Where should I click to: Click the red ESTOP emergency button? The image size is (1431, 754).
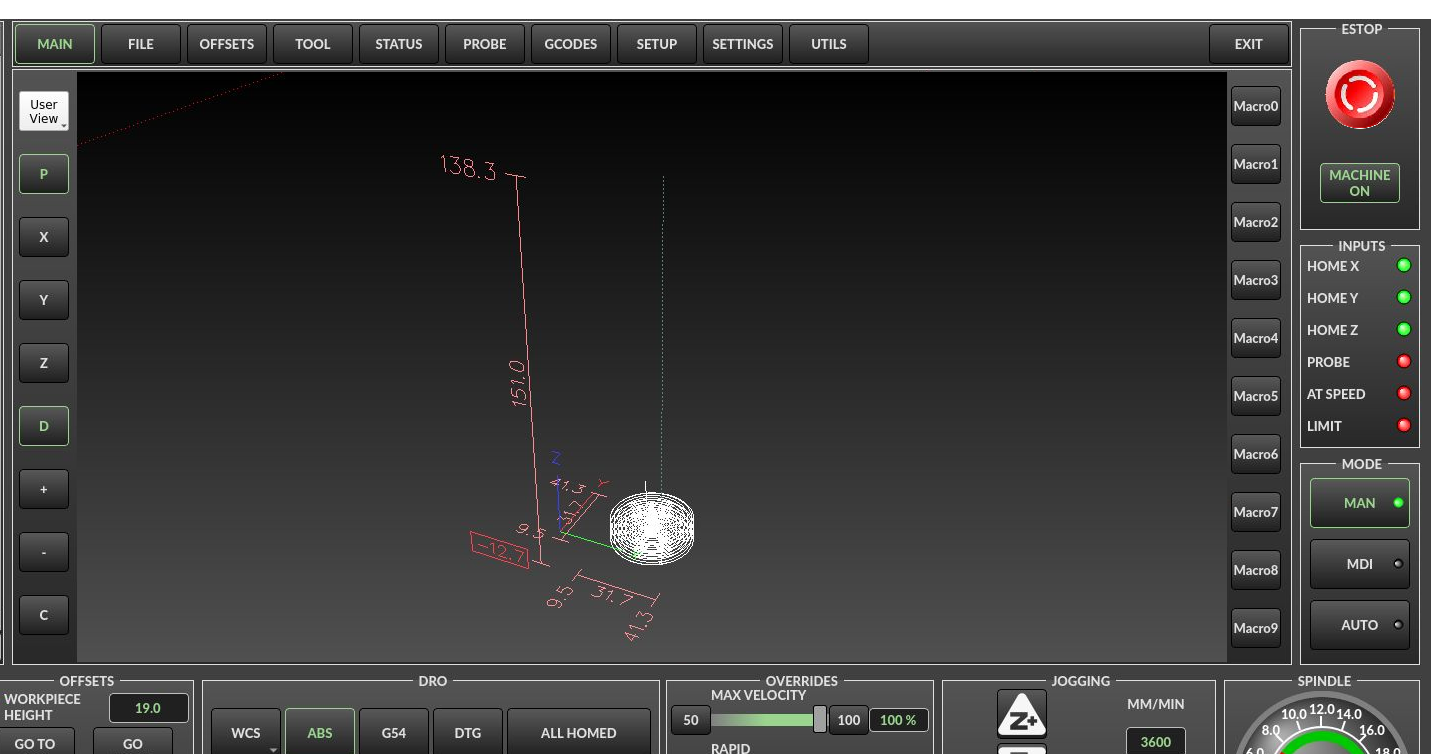click(x=1360, y=95)
